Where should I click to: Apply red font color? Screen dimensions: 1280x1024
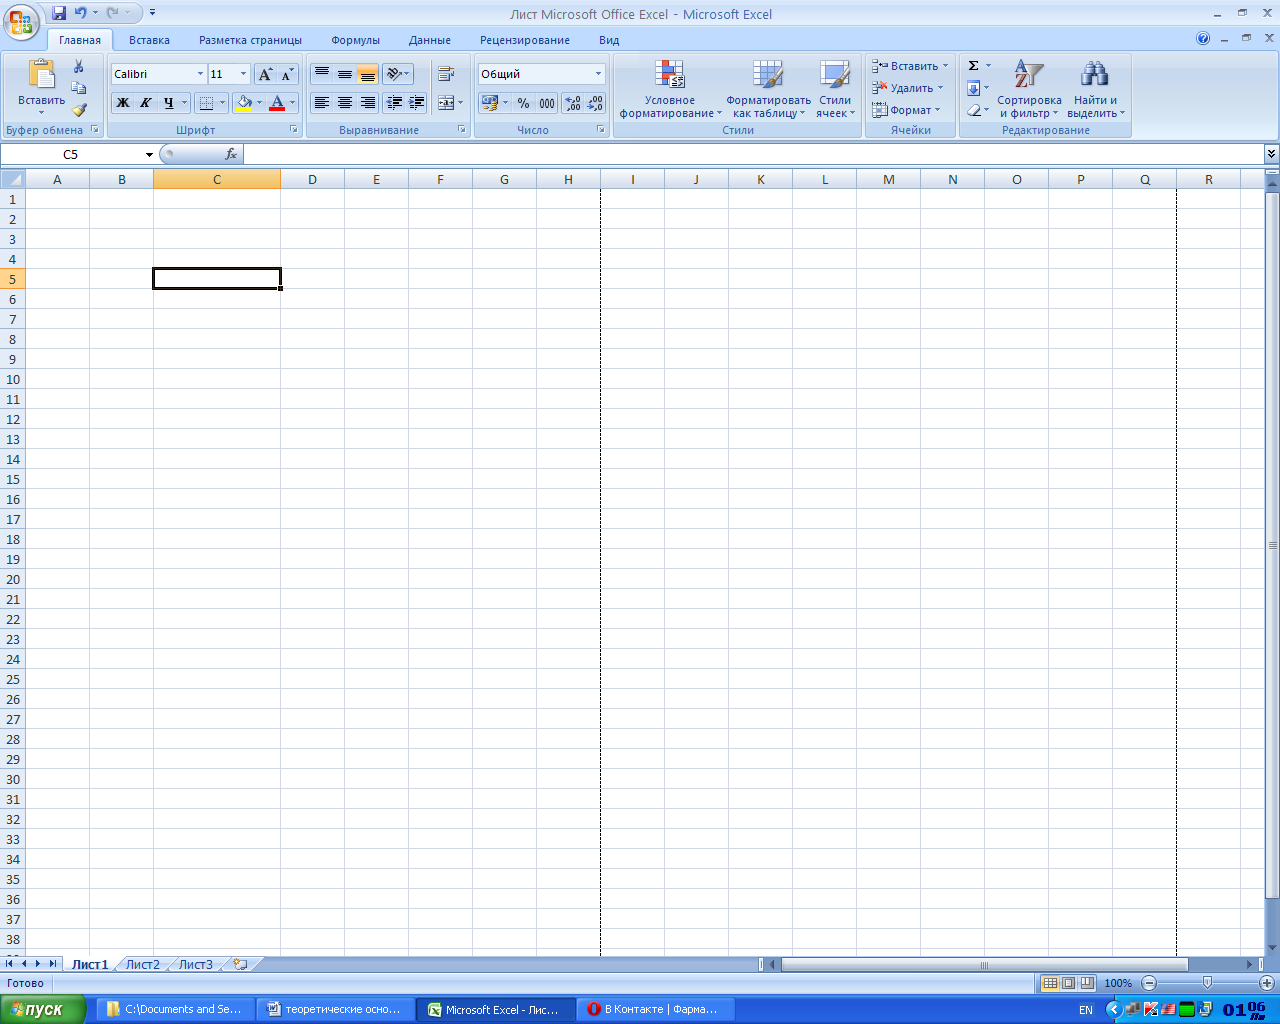coord(277,103)
